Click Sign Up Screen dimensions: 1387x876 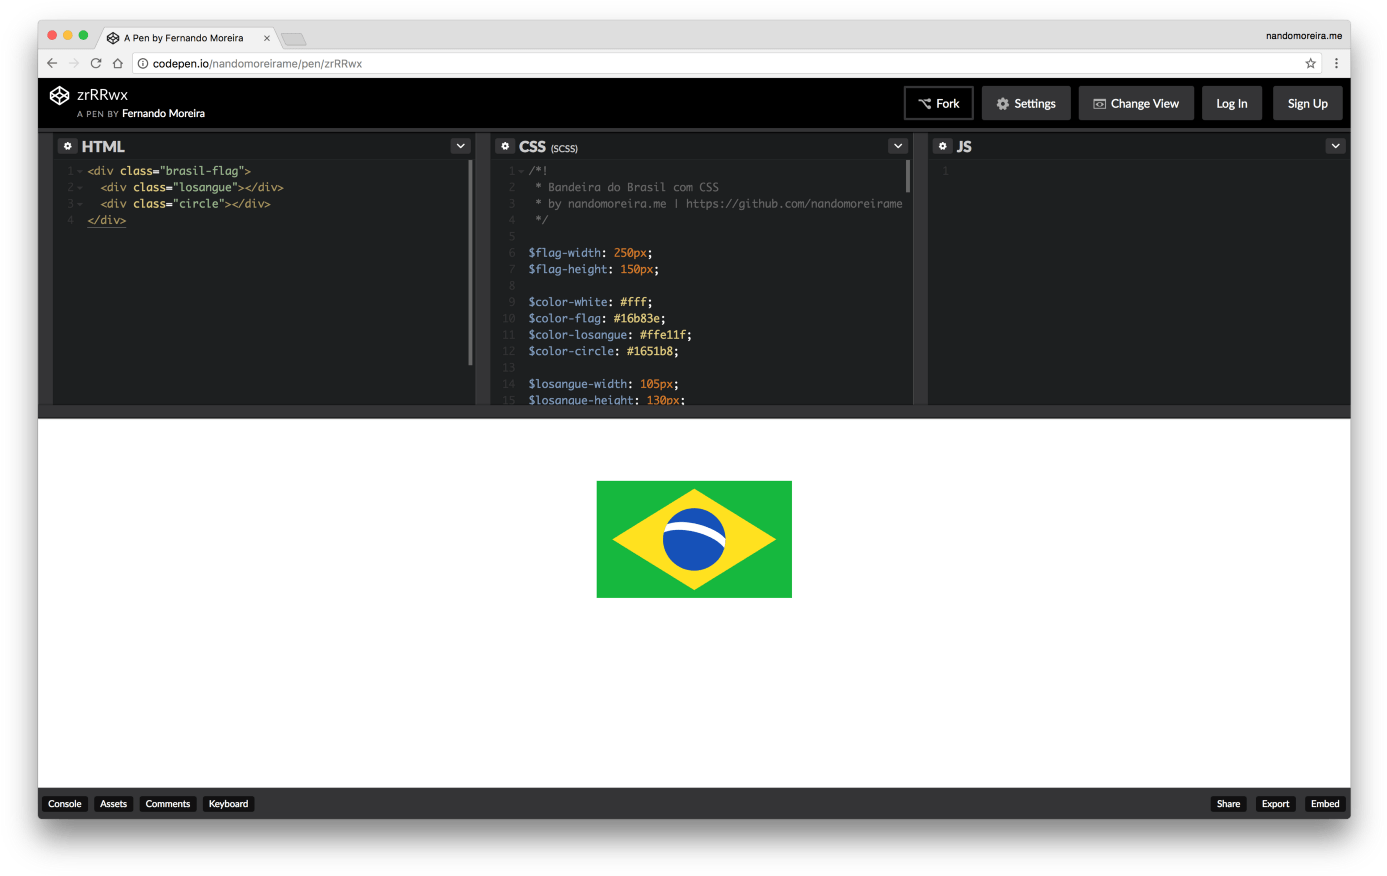pos(1308,103)
